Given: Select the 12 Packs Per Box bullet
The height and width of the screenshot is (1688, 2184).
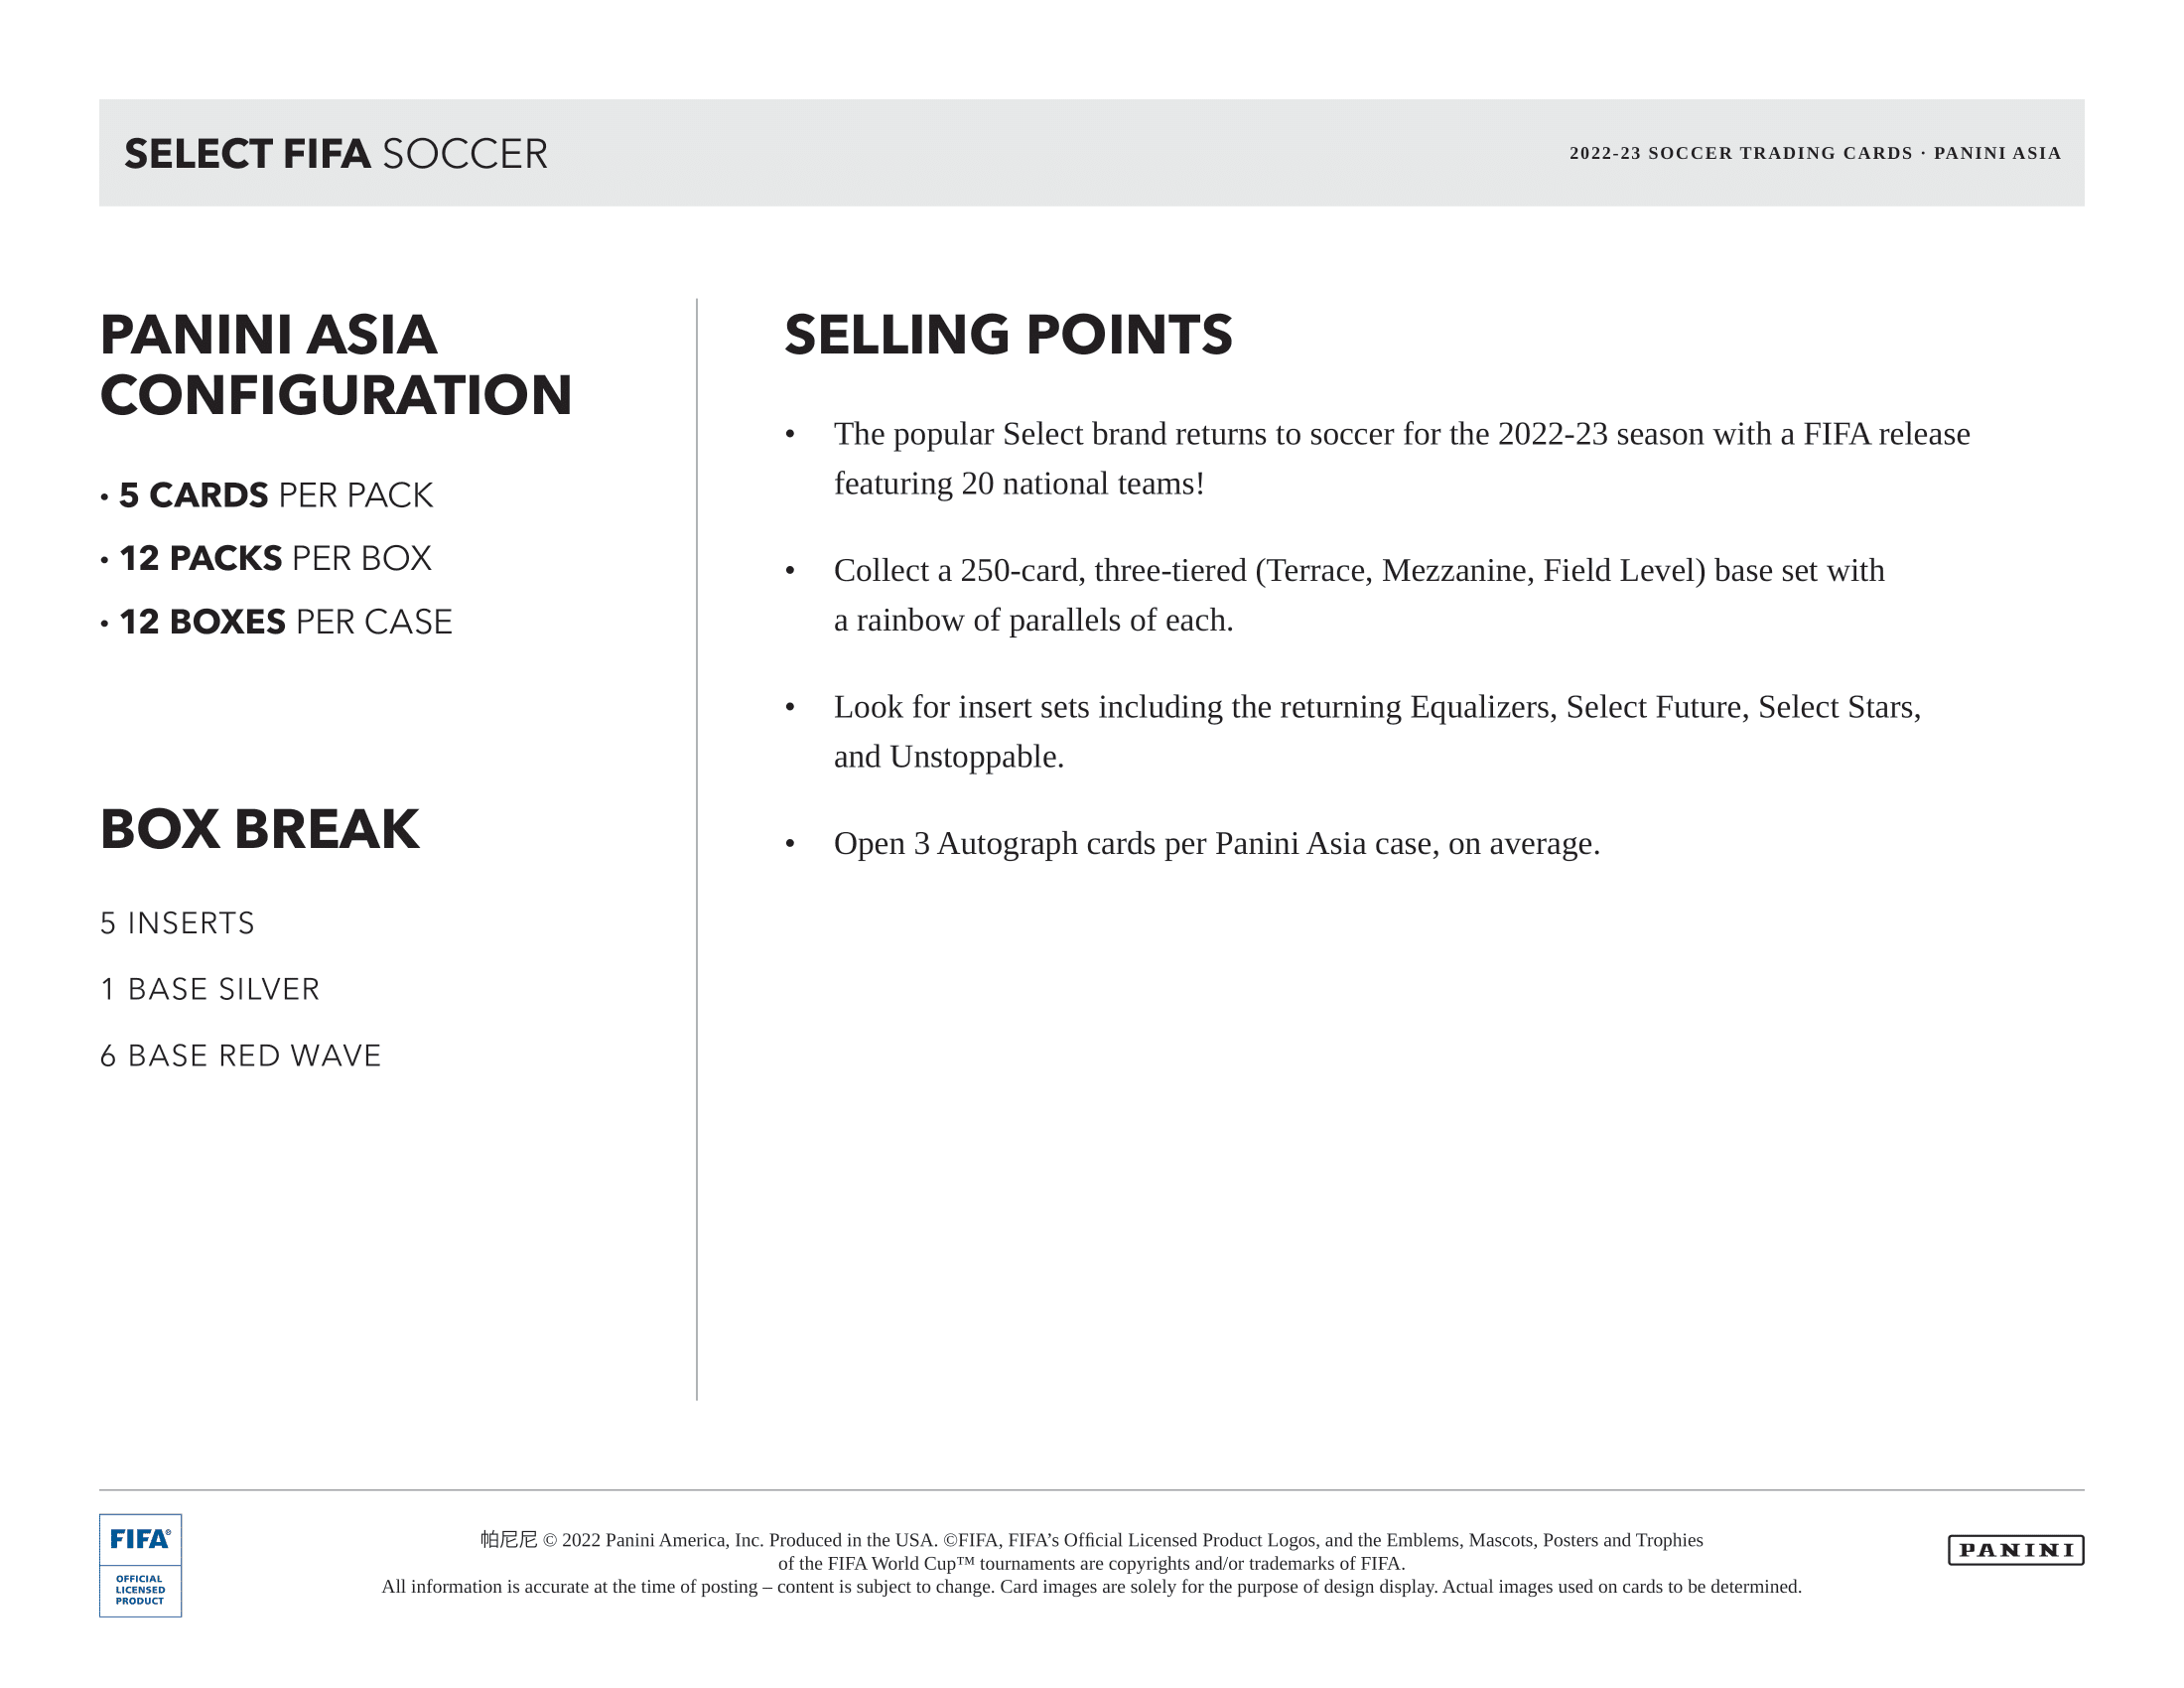Looking at the screenshot, I should 266,558.
